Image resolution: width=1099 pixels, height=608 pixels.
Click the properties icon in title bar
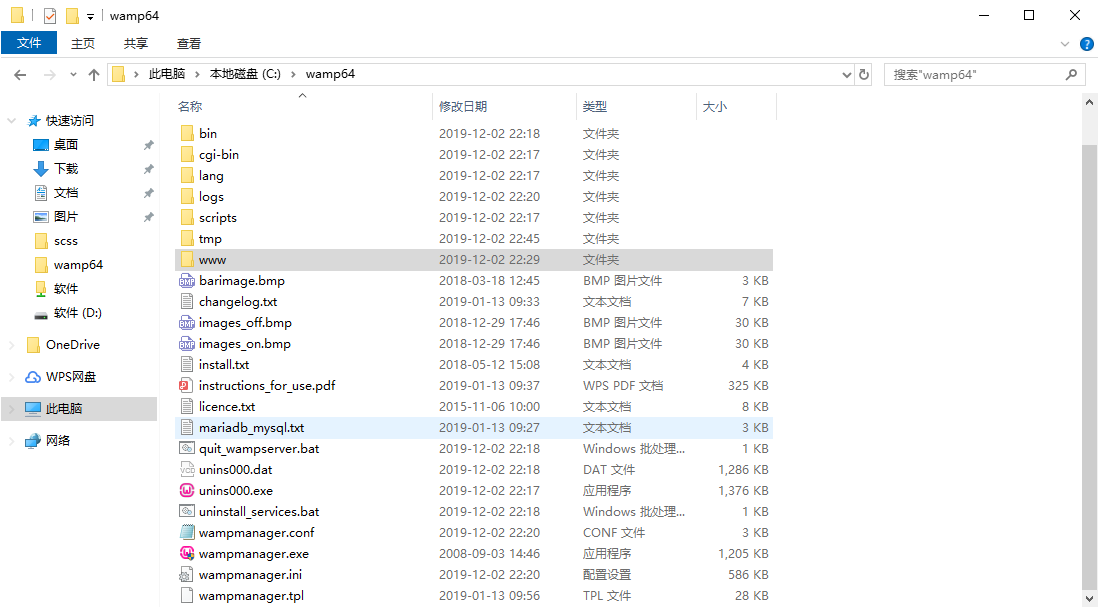50,15
